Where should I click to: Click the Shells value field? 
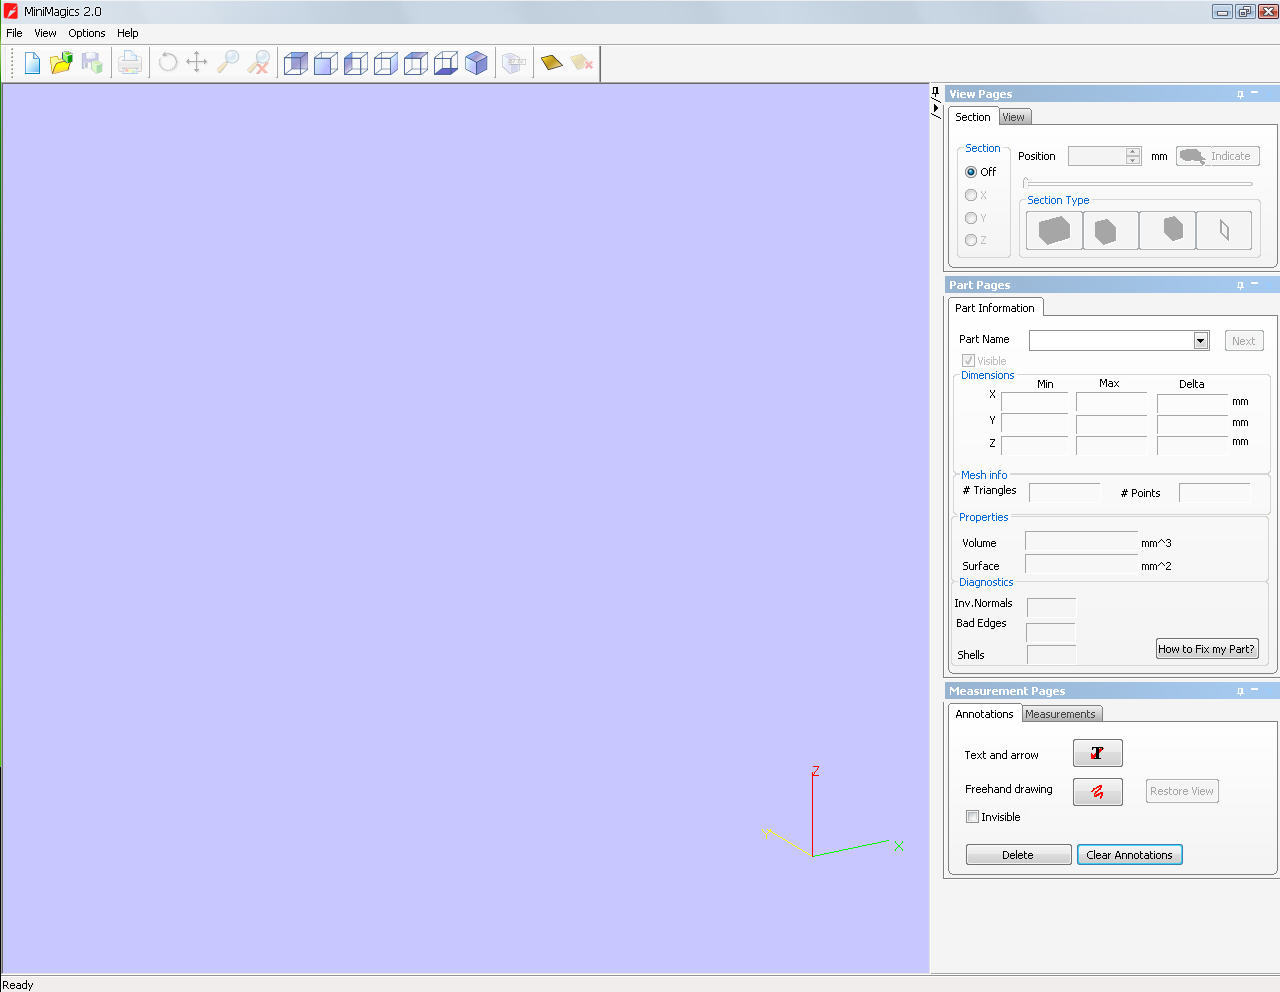pos(1051,655)
